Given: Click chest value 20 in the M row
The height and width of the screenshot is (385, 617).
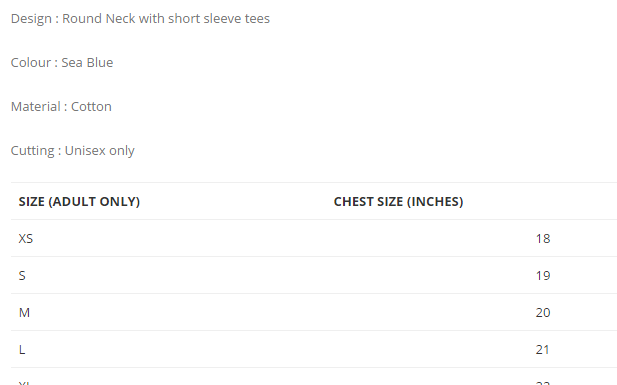Looking at the screenshot, I should (x=543, y=313).
